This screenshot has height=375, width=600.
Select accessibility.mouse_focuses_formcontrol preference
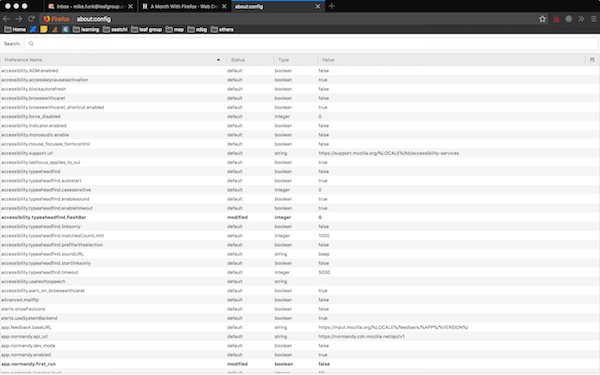(300, 144)
